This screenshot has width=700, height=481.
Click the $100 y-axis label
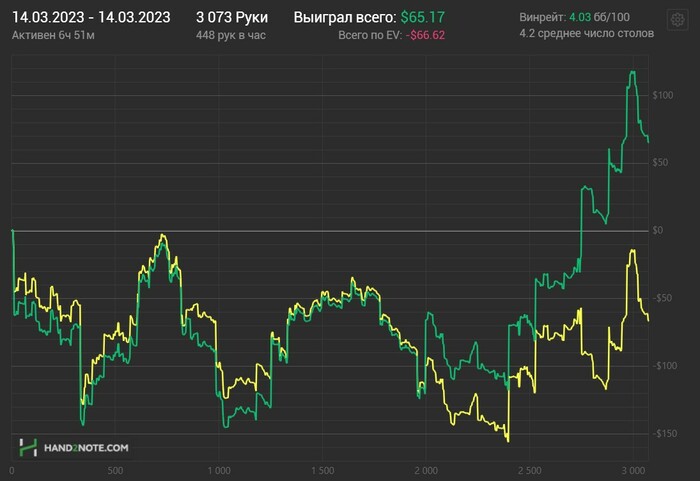662,95
